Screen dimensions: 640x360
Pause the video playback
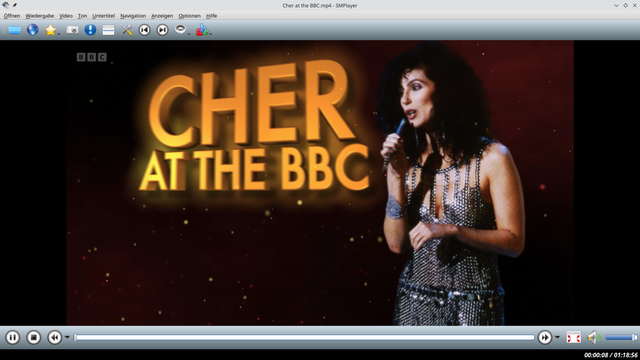[x=12, y=338]
